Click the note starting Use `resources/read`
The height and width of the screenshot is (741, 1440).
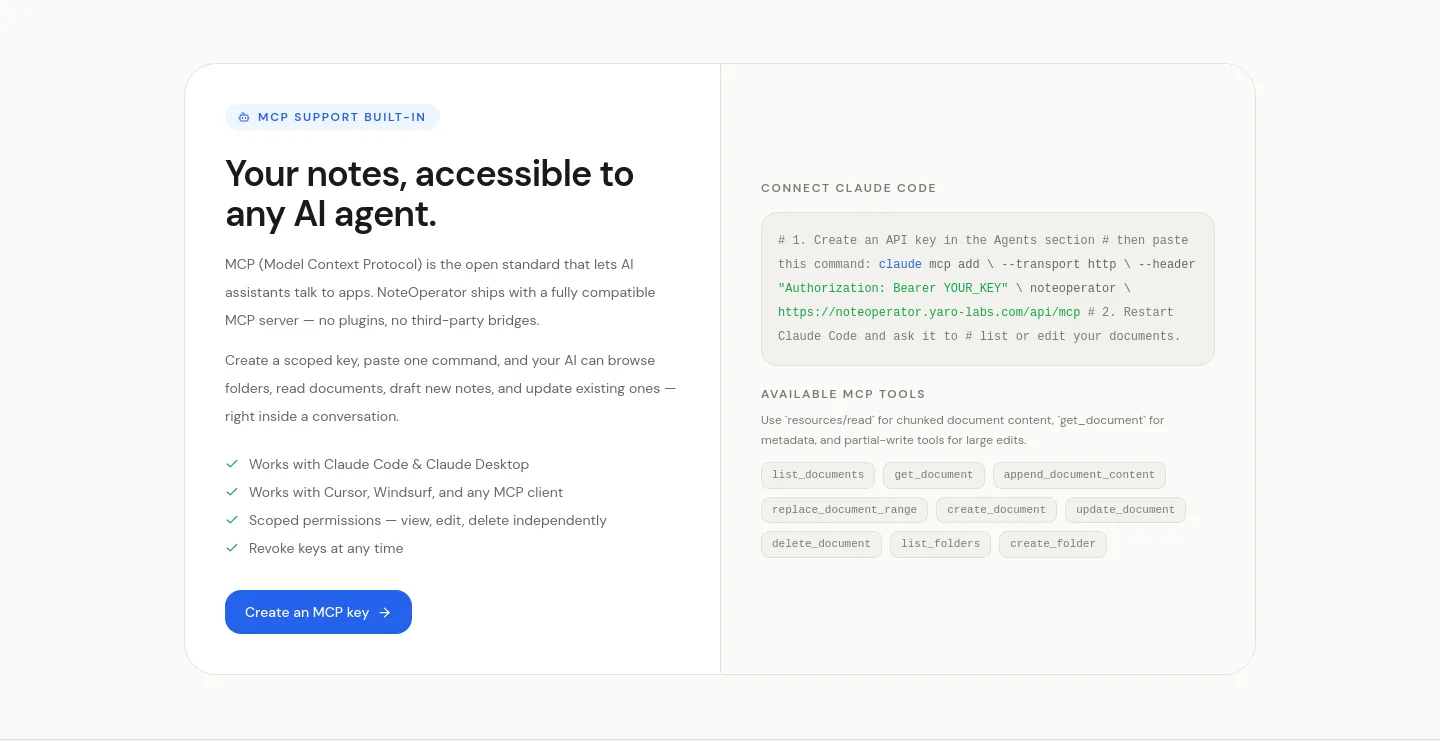pos(962,430)
